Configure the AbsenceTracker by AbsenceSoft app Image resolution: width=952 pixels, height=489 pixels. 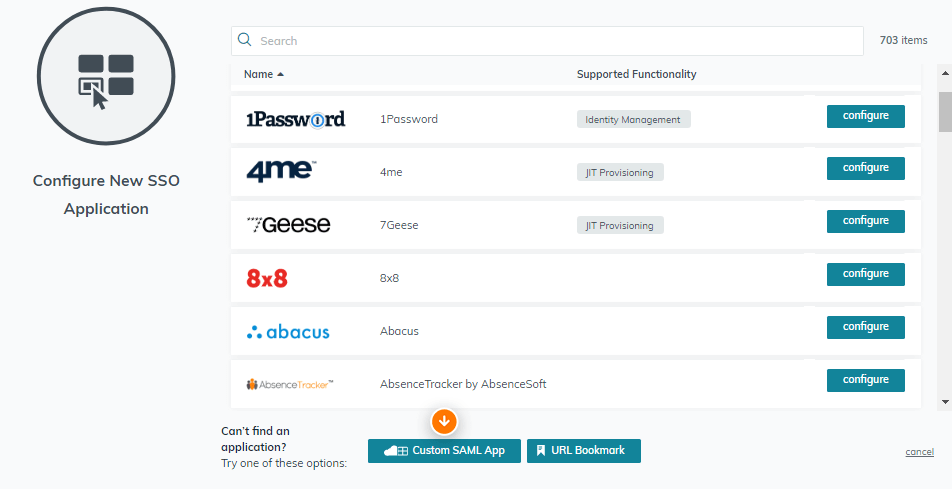click(866, 380)
